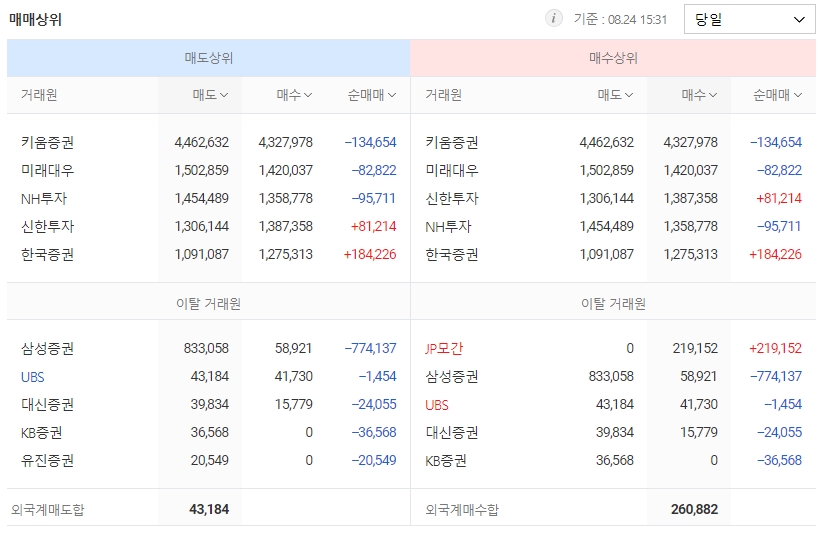Click the 거래원 header in 매도상위 table
Image resolution: width=821 pixels, height=535 pixels.
pos(39,95)
